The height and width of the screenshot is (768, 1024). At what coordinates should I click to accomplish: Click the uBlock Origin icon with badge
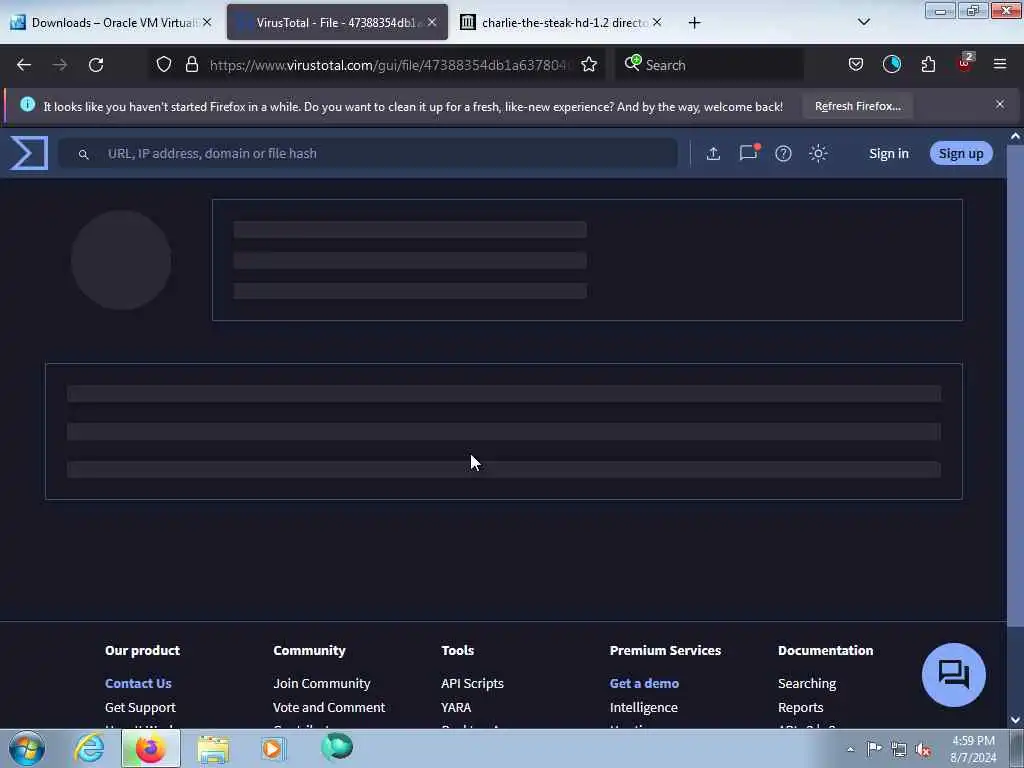[965, 63]
